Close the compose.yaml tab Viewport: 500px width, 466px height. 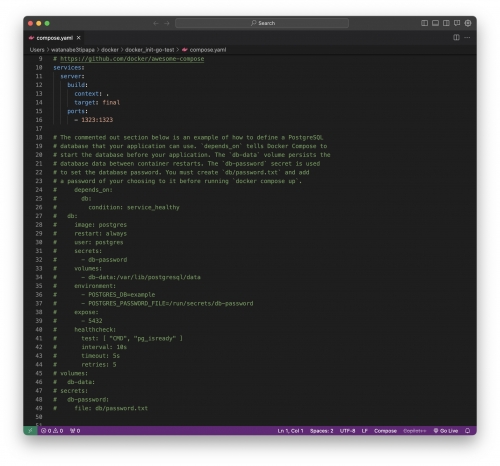tap(79, 38)
